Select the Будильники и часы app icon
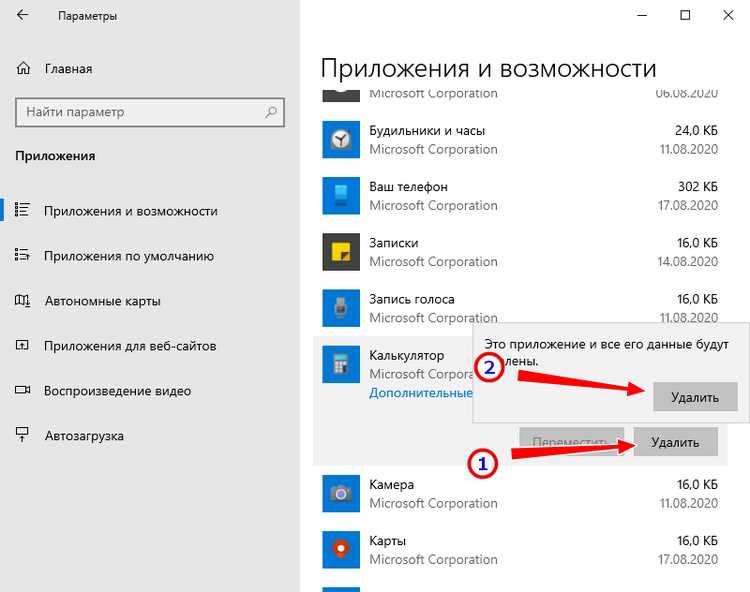The image size is (750, 592). click(x=341, y=140)
